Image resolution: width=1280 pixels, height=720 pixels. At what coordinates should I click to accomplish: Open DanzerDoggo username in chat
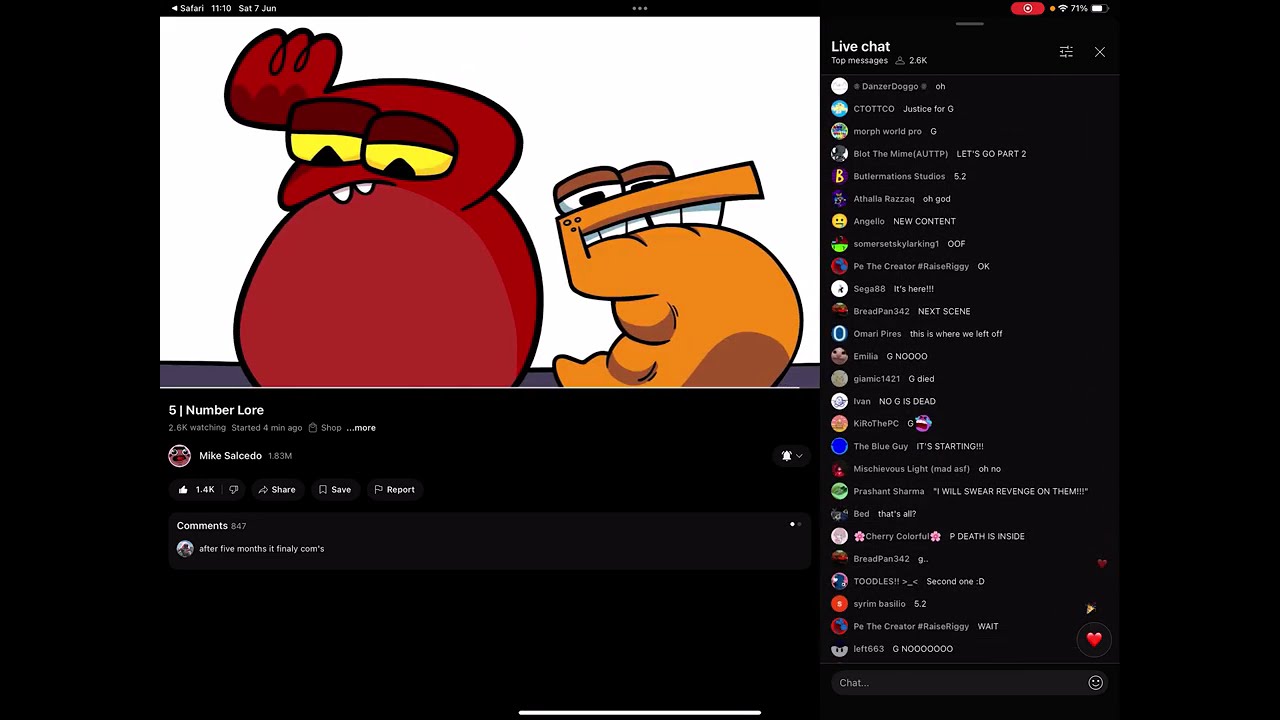(890, 86)
